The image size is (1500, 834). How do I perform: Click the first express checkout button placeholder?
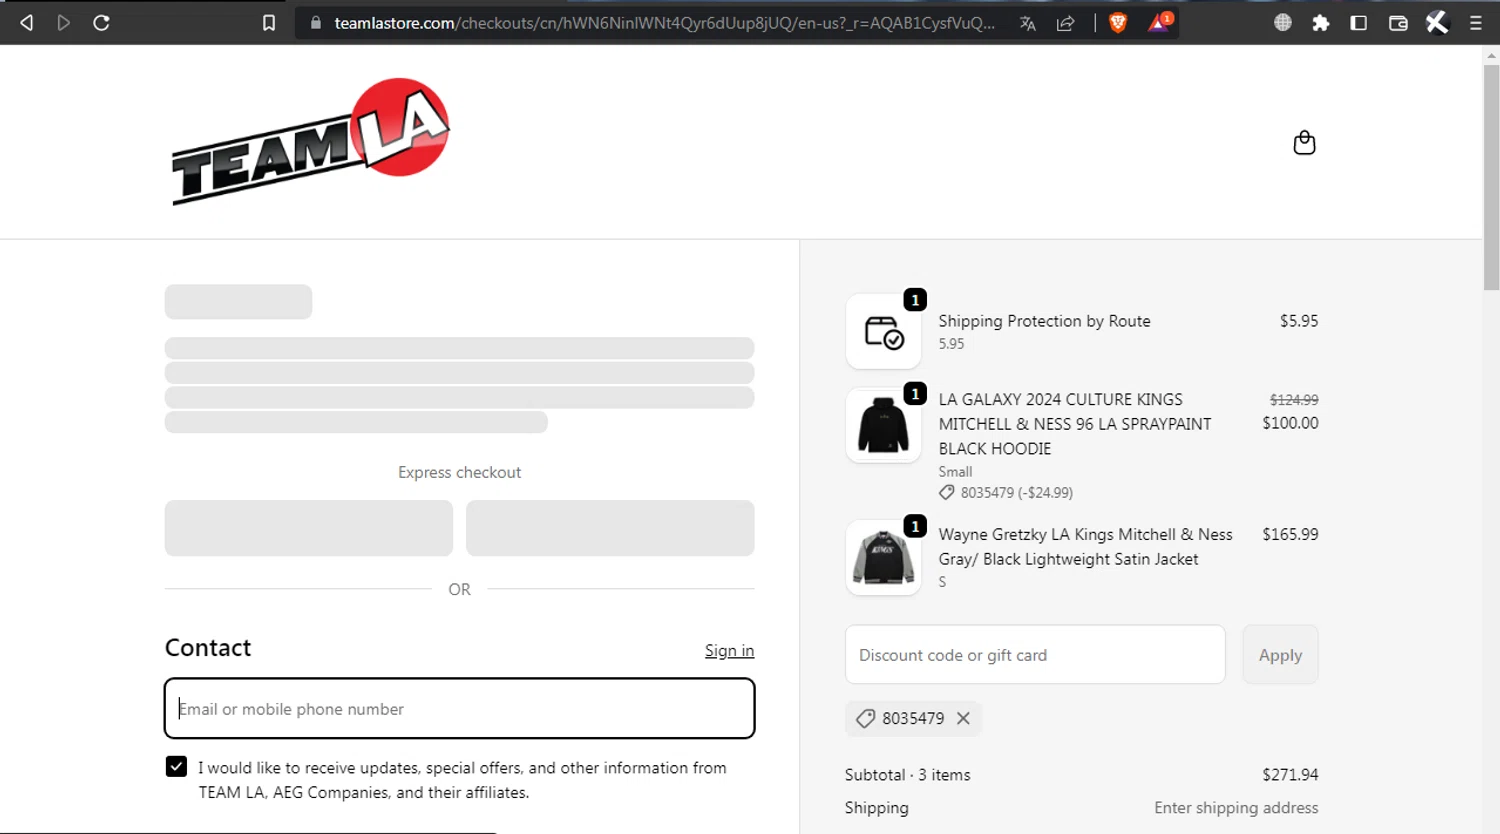click(309, 528)
